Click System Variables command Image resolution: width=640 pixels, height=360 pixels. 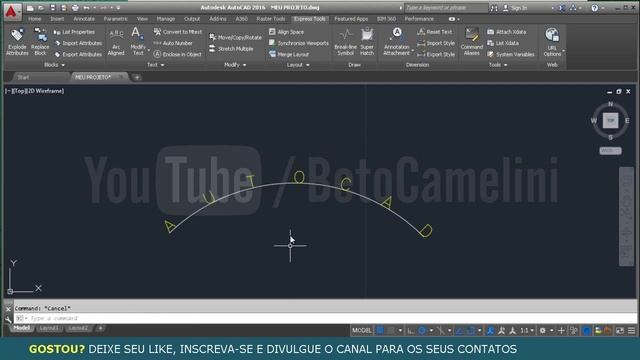pos(511,54)
